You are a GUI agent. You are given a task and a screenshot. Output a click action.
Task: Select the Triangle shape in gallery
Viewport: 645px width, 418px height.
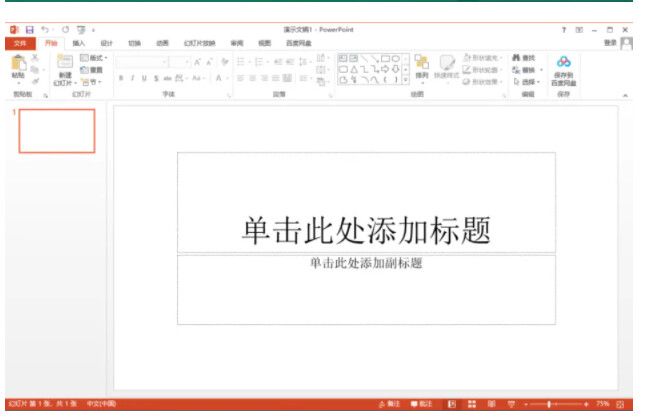point(354,70)
